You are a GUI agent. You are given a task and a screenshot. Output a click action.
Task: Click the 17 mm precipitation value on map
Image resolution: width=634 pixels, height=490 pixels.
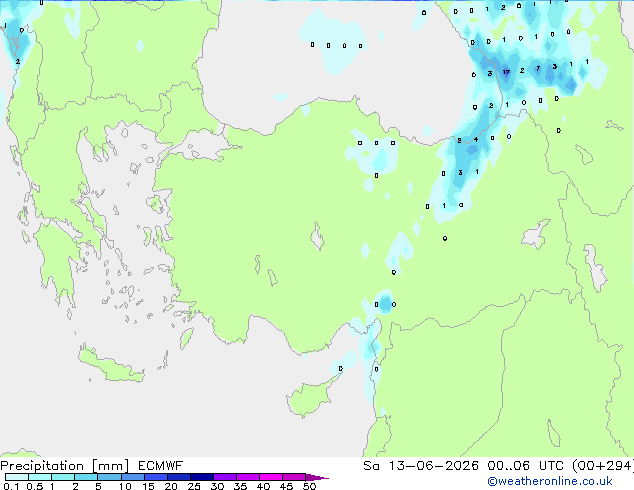[x=506, y=72]
